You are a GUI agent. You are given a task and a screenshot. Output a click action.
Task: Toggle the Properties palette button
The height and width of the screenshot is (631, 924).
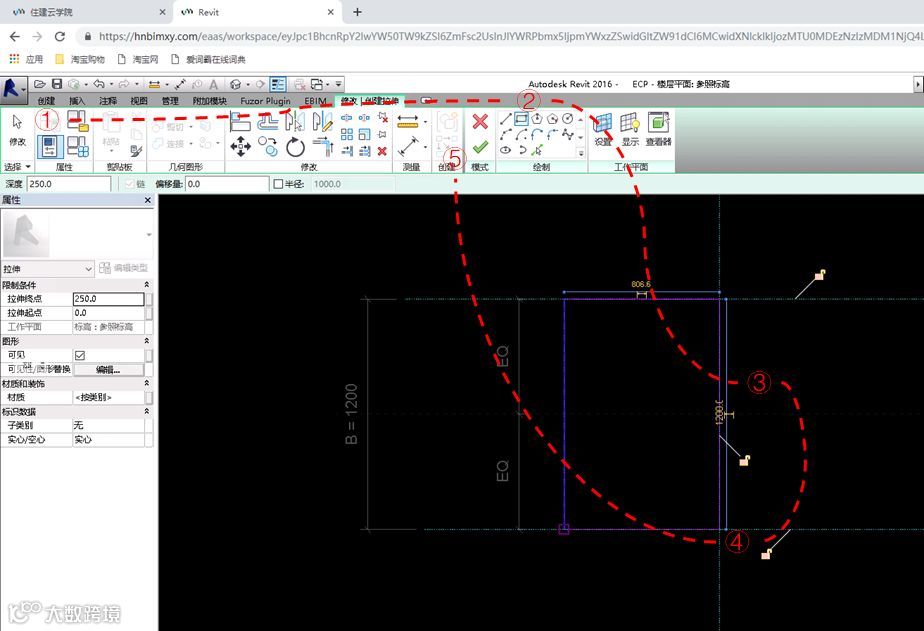pyautogui.click(x=50, y=146)
